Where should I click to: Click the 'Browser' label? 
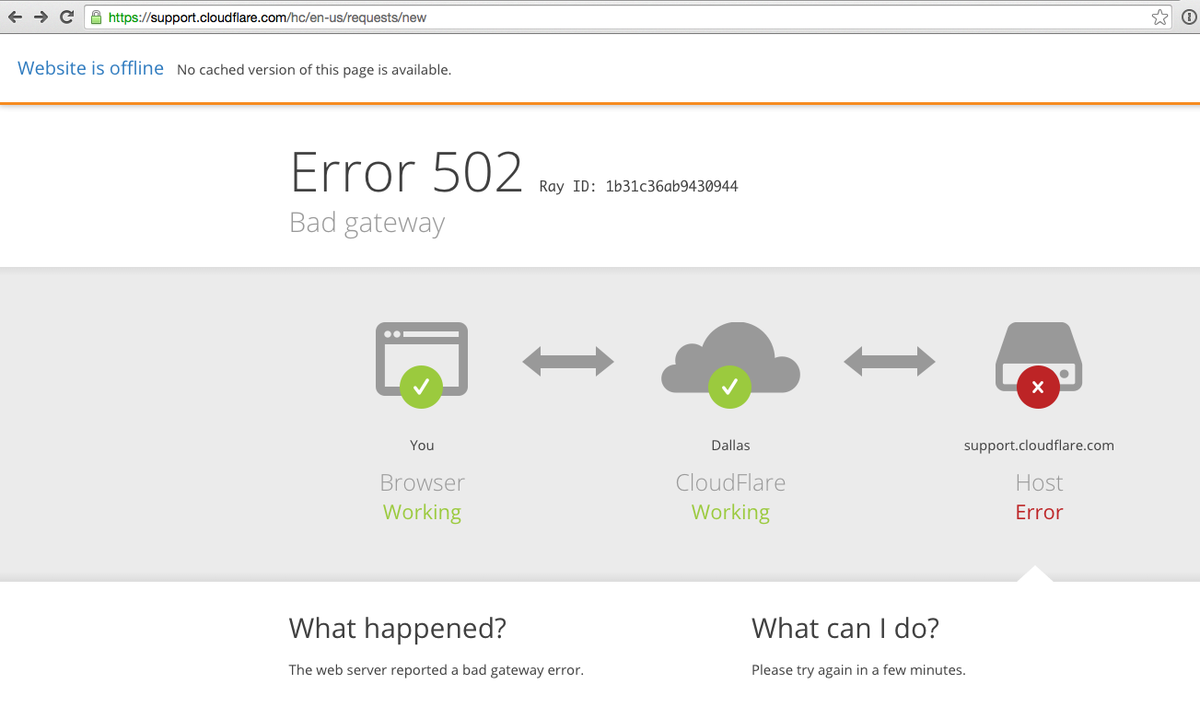[x=422, y=483]
